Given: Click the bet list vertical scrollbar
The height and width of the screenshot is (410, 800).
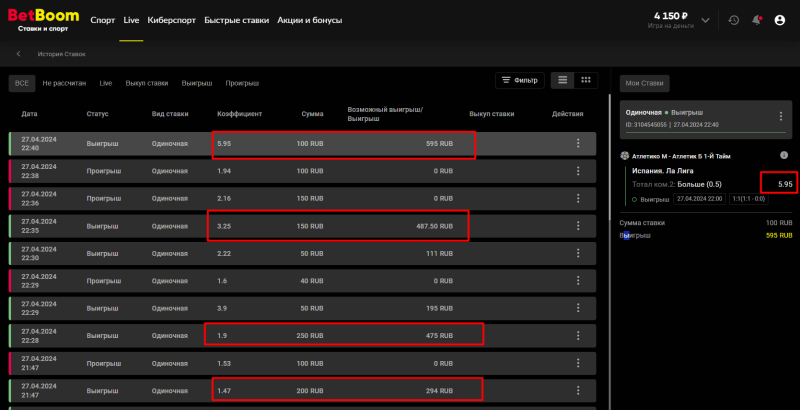Looking at the screenshot, I should coord(604,250).
